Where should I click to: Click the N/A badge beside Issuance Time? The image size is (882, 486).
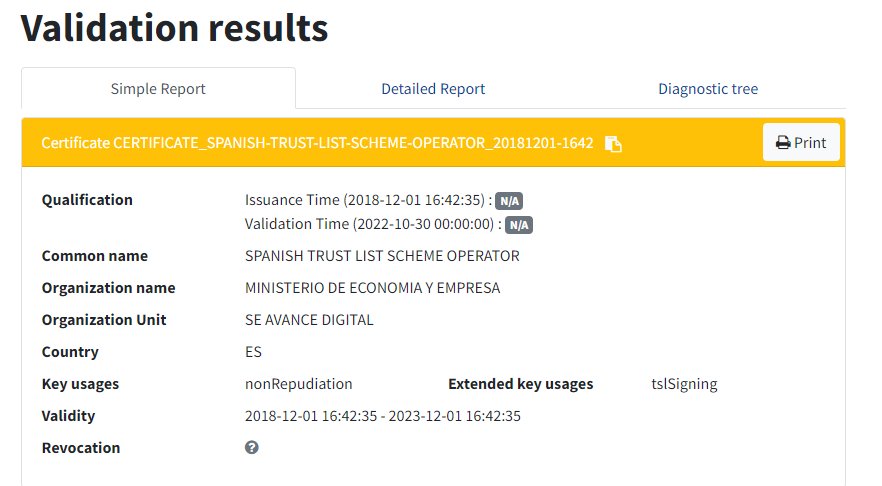tap(510, 201)
